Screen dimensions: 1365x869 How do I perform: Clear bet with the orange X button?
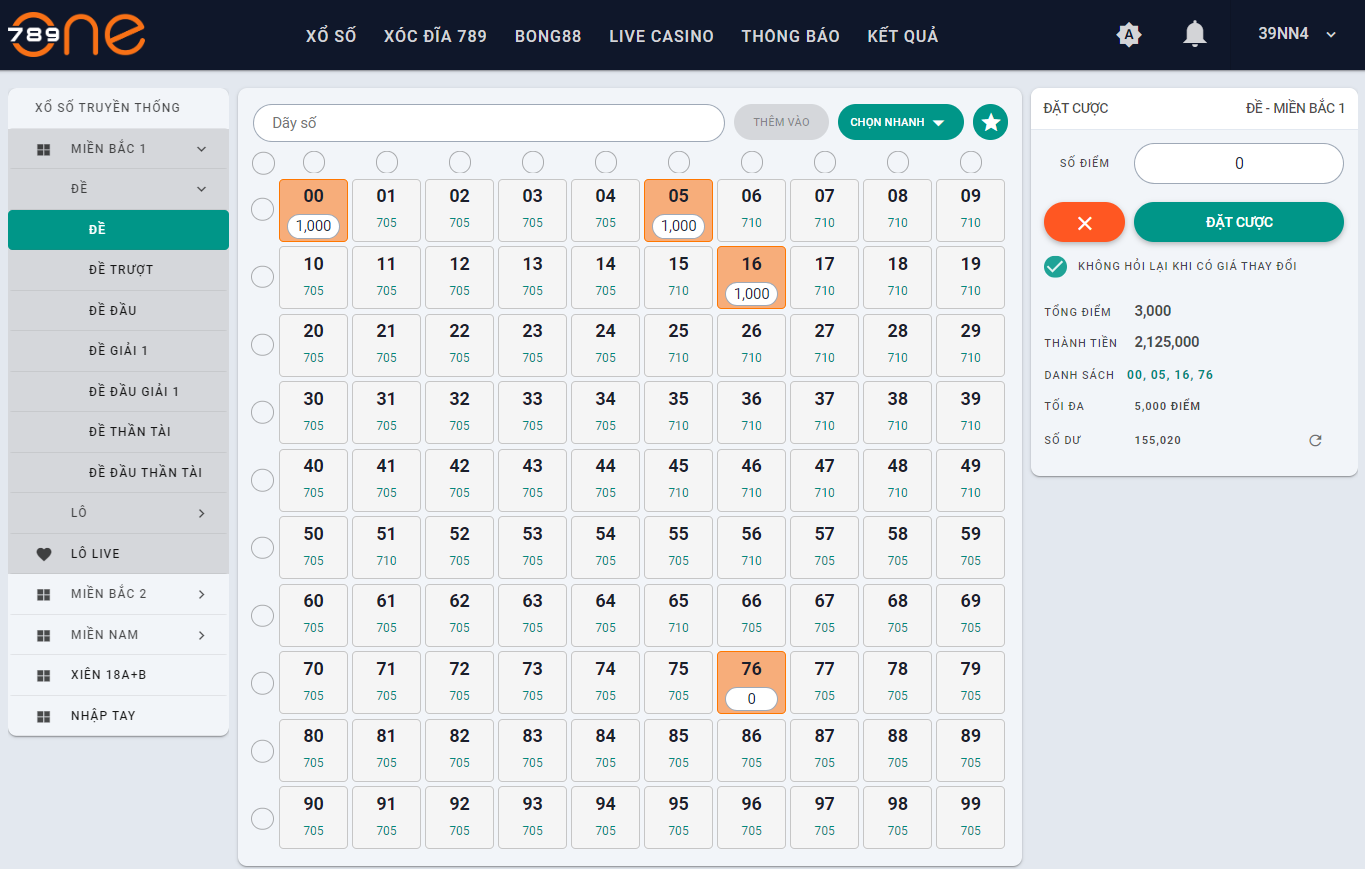1084,222
